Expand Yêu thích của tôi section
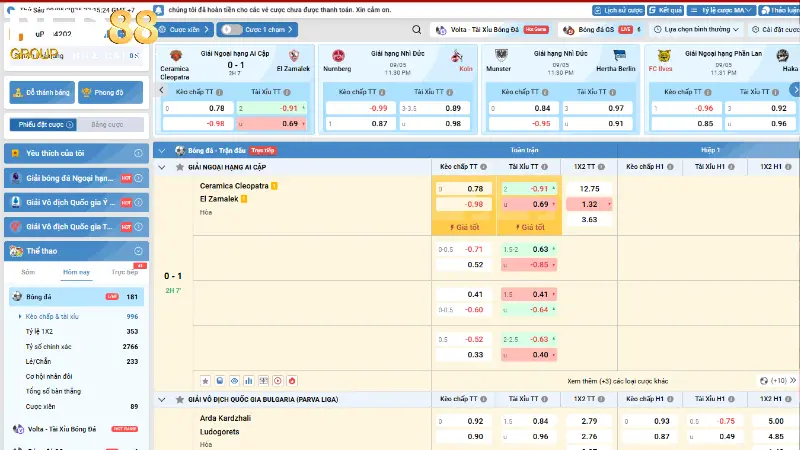The width and height of the screenshot is (800, 450). point(138,153)
